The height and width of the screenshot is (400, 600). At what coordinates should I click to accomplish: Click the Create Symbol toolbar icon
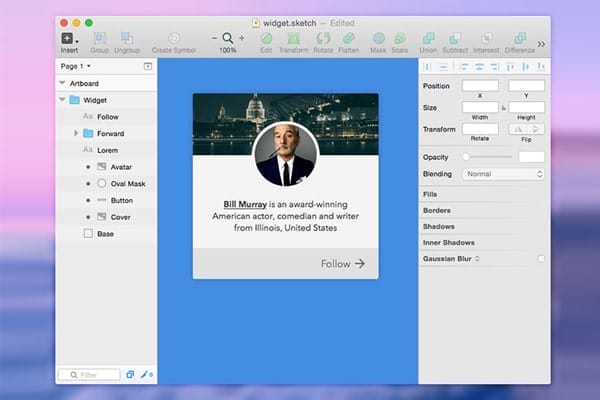pos(175,39)
